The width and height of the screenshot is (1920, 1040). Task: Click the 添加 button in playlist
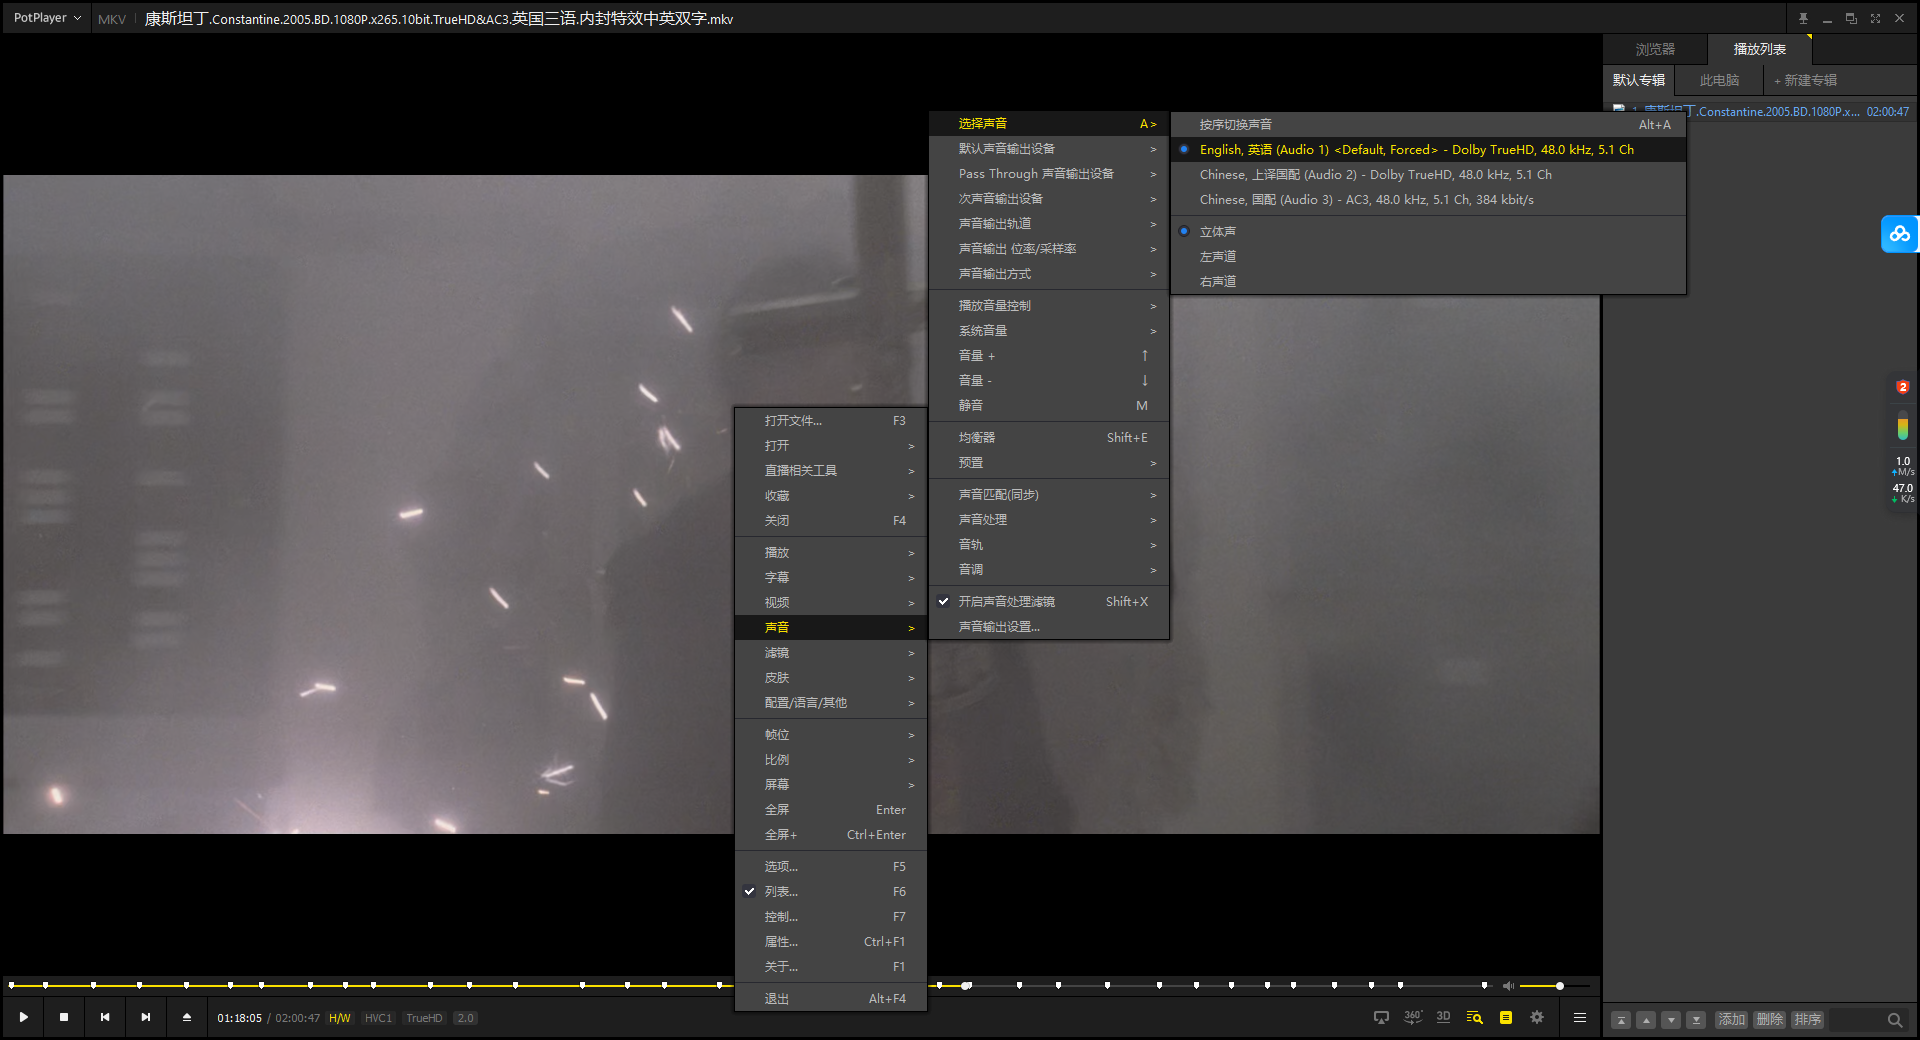click(x=1731, y=1020)
